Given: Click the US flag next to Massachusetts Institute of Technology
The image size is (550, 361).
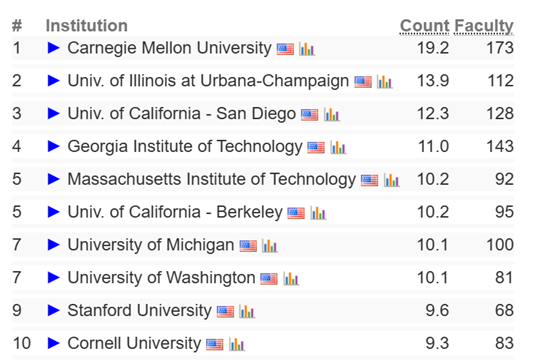Looking at the screenshot, I should (x=370, y=180).
